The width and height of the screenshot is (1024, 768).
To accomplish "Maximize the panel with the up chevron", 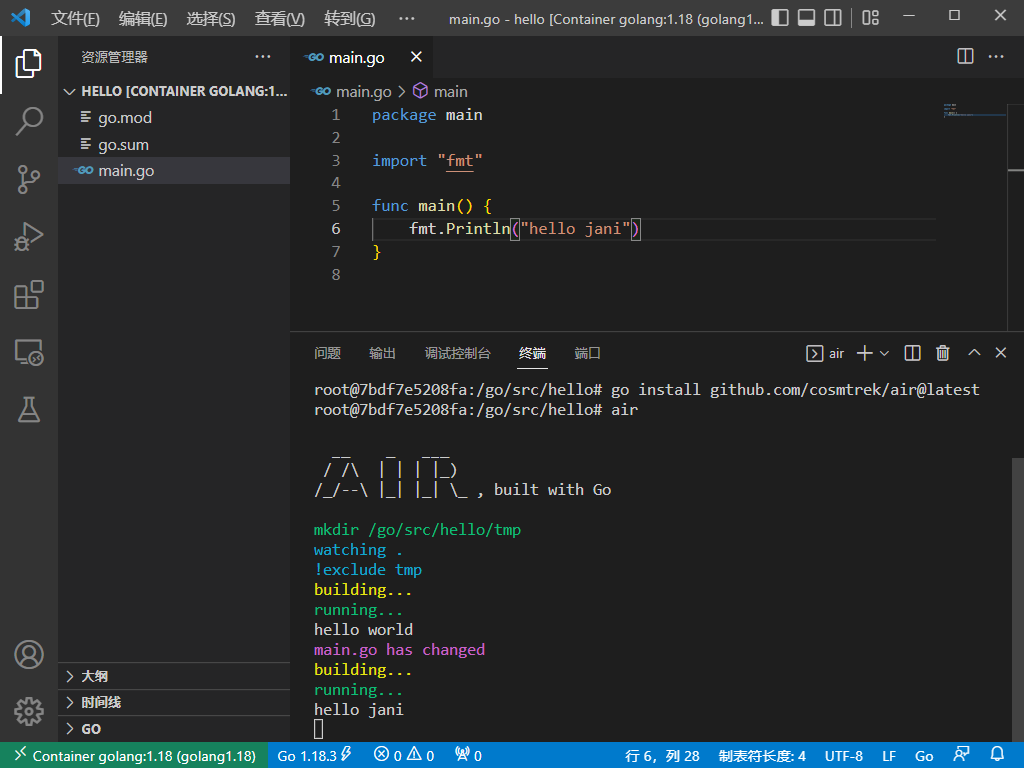I will (974, 353).
